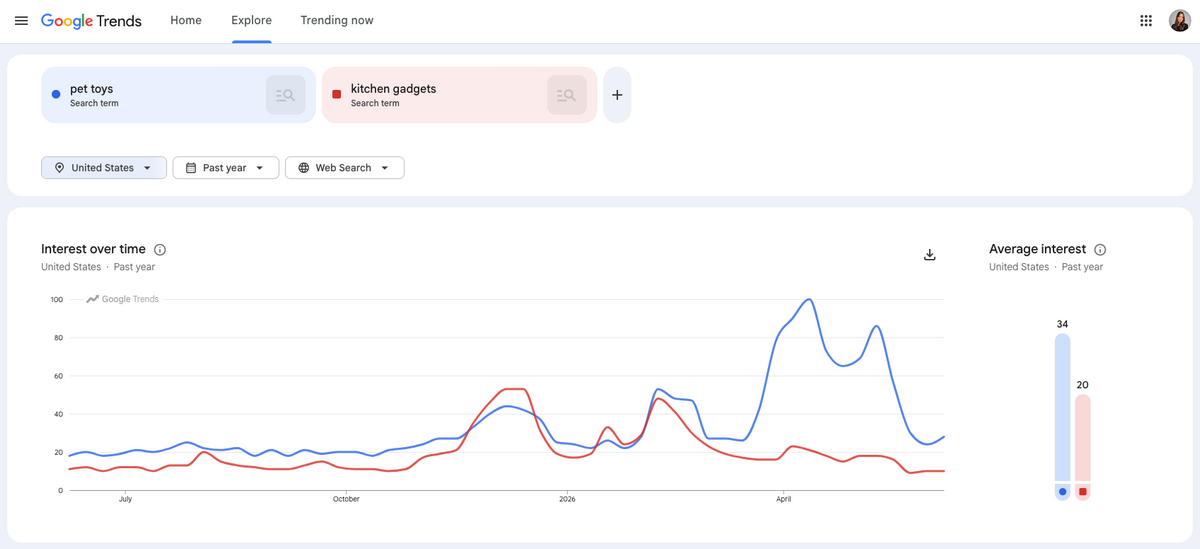Click the red kitchen gadgets square
The image size is (1200, 549).
(337, 95)
